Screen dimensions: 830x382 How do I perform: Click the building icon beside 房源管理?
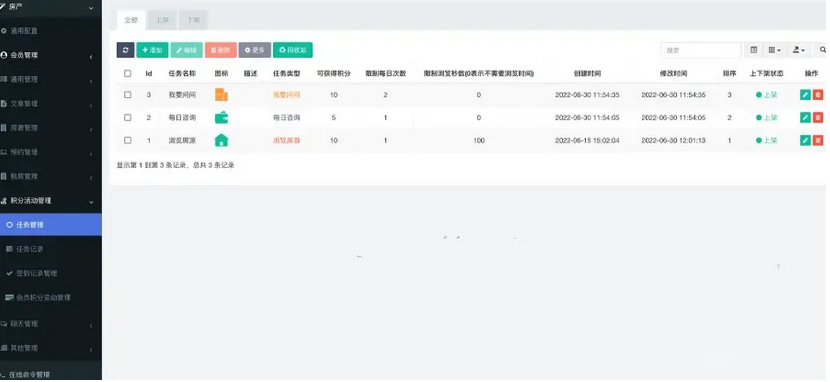[4, 128]
